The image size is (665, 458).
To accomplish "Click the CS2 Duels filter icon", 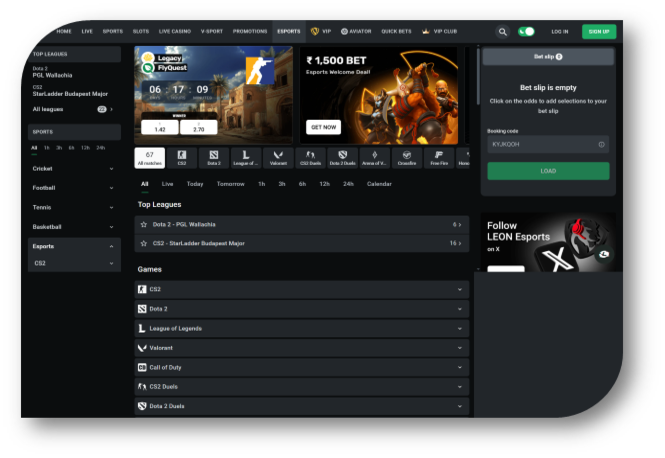I will [310, 157].
